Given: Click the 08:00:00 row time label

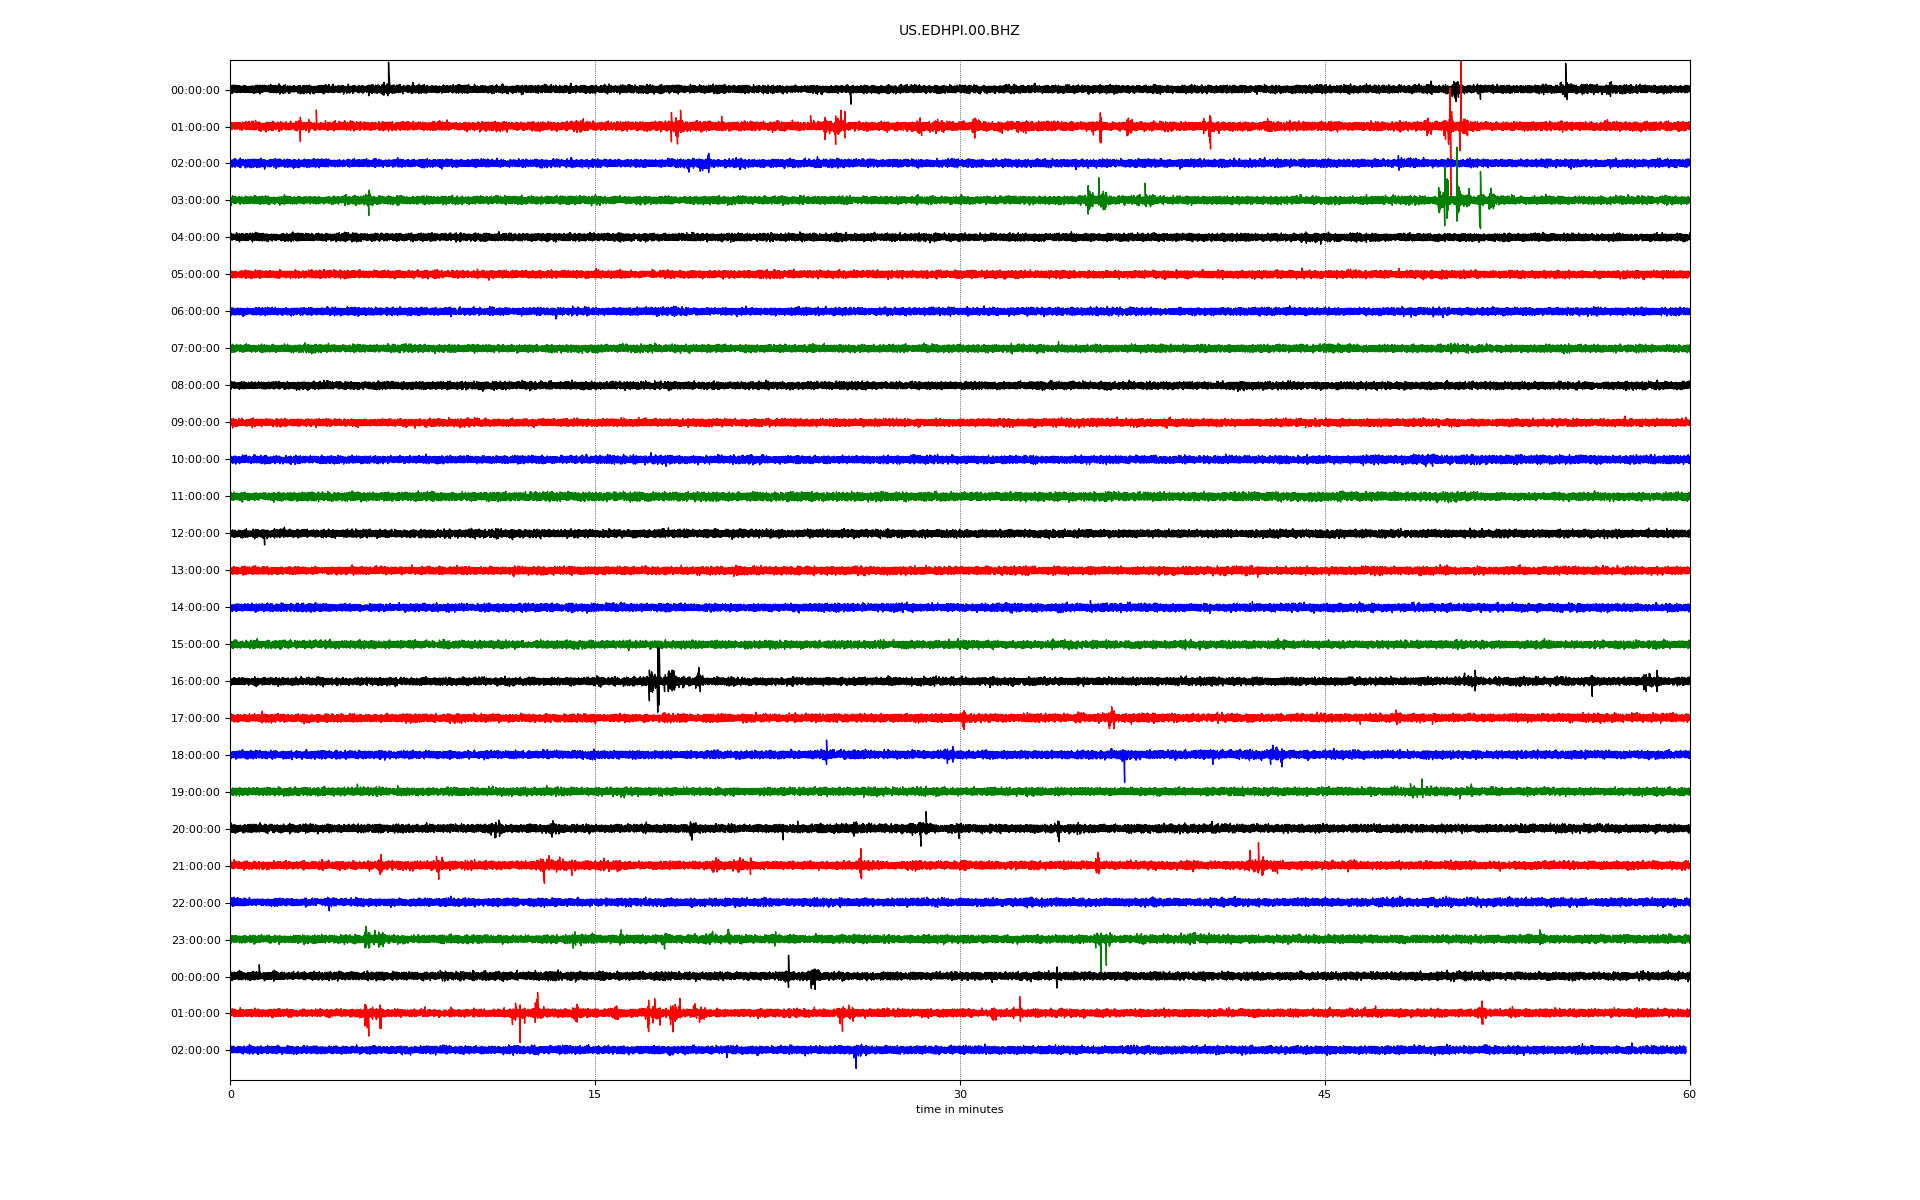Looking at the screenshot, I should 195,386.
